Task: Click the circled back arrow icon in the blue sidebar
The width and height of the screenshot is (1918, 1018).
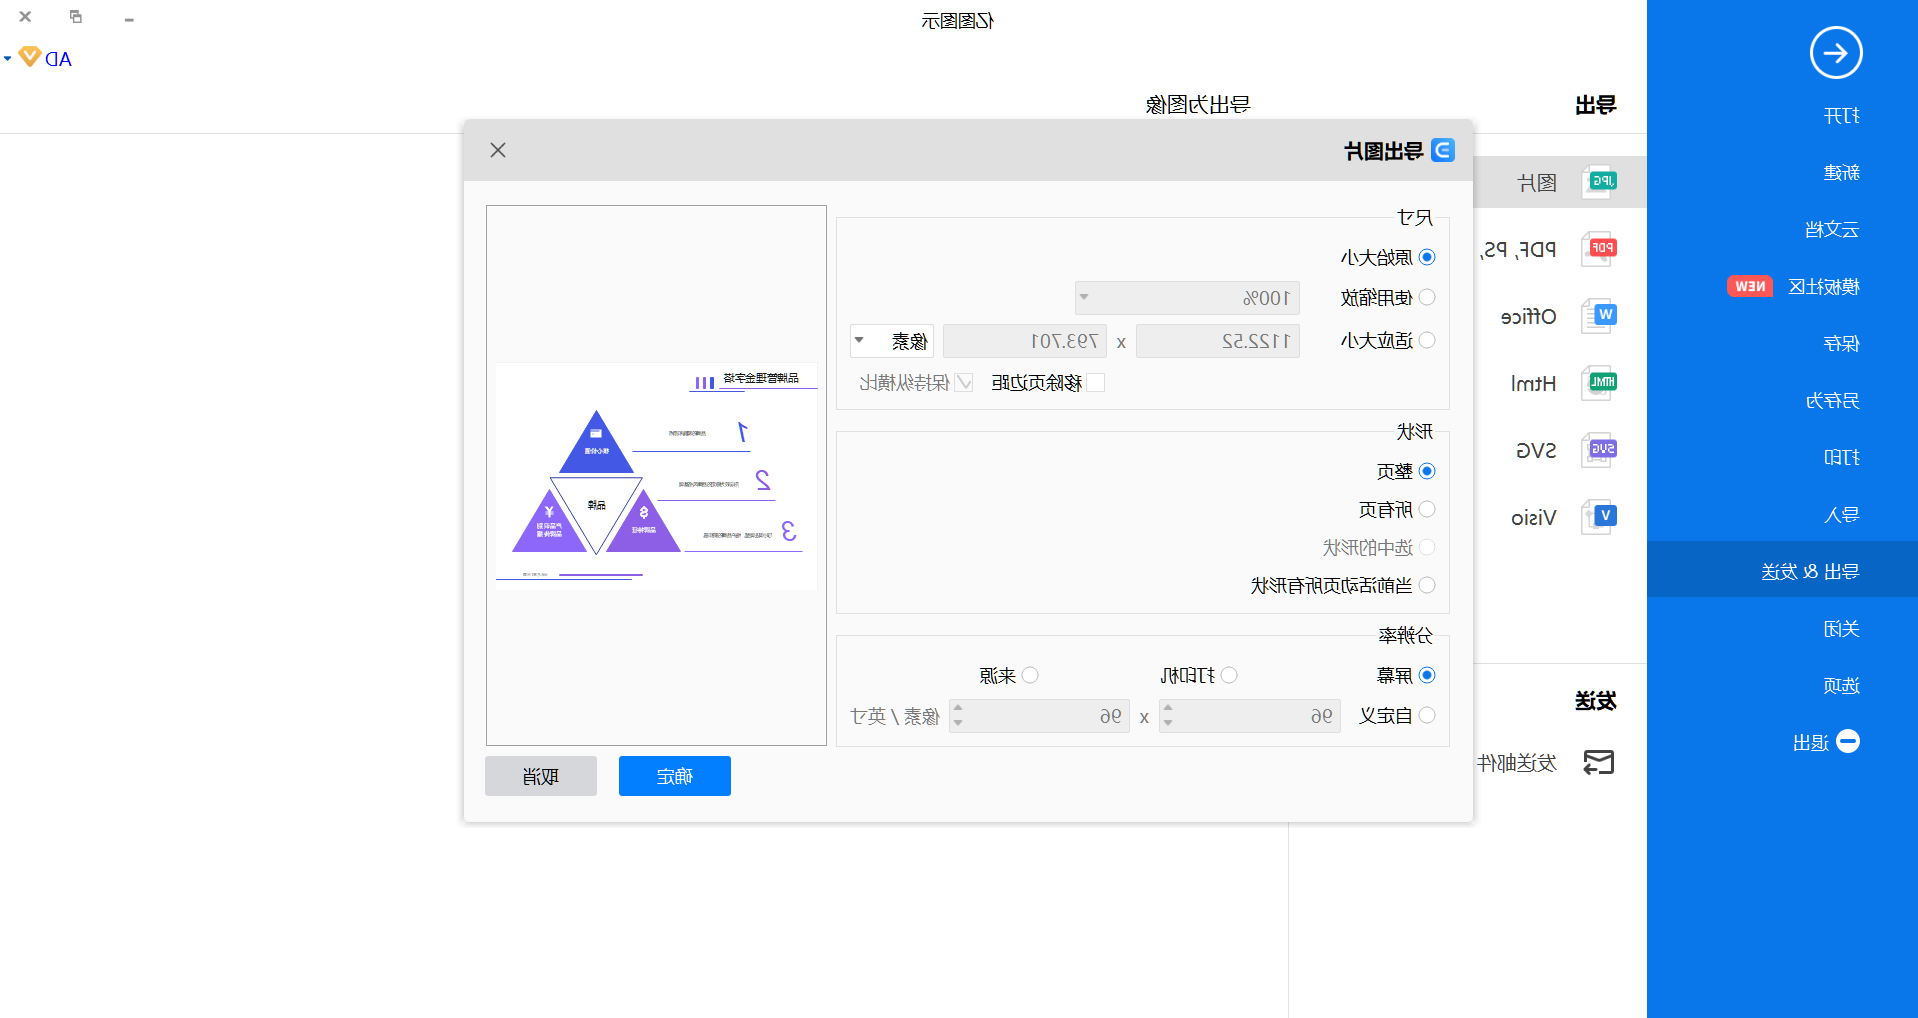Action: coord(1836,53)
